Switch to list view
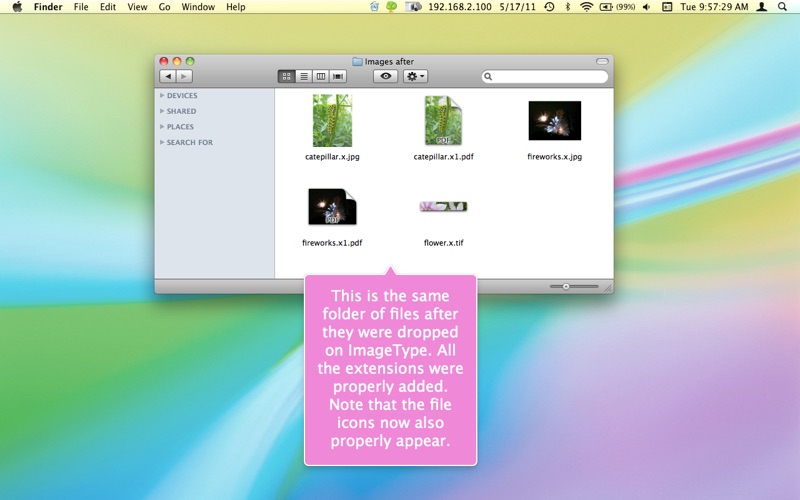Image resolution: width=800 pixels, height=500 pixels. click(x=304, y=77)
